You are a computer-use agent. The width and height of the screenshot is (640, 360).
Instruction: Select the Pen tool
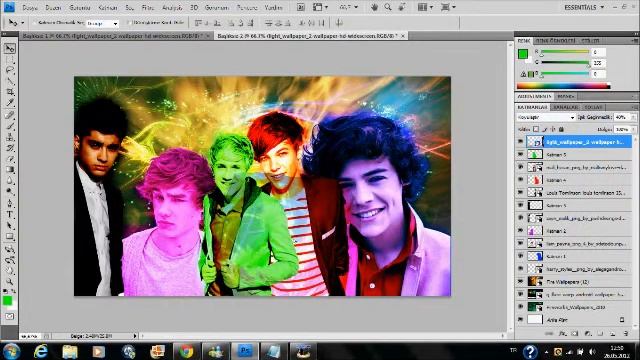click(10, 204)
